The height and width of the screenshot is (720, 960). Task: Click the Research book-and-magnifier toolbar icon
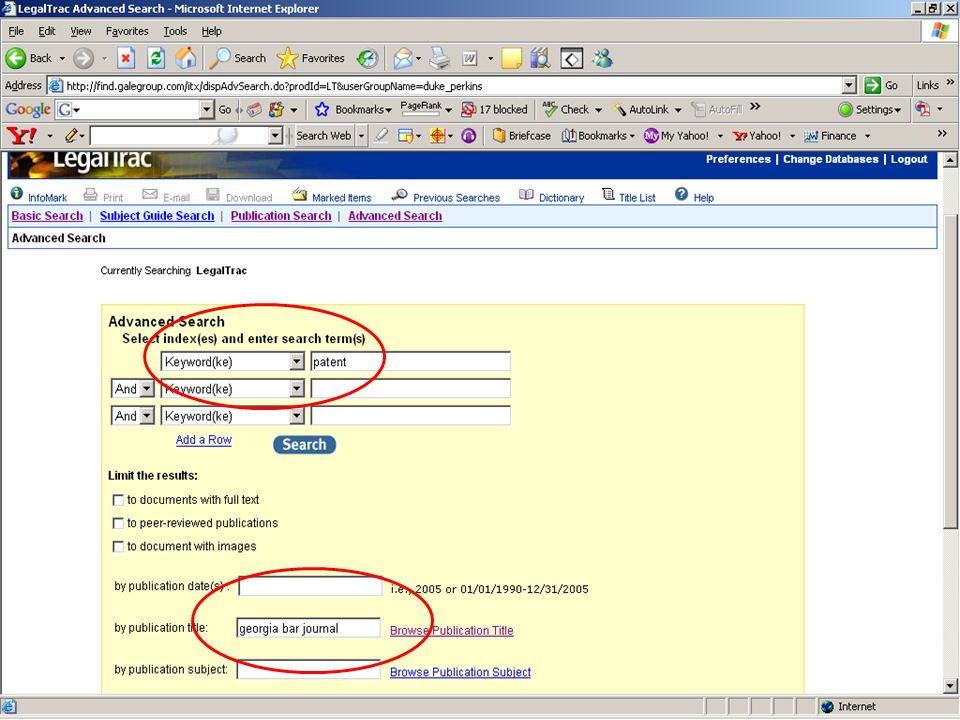(x=541, y=58)
